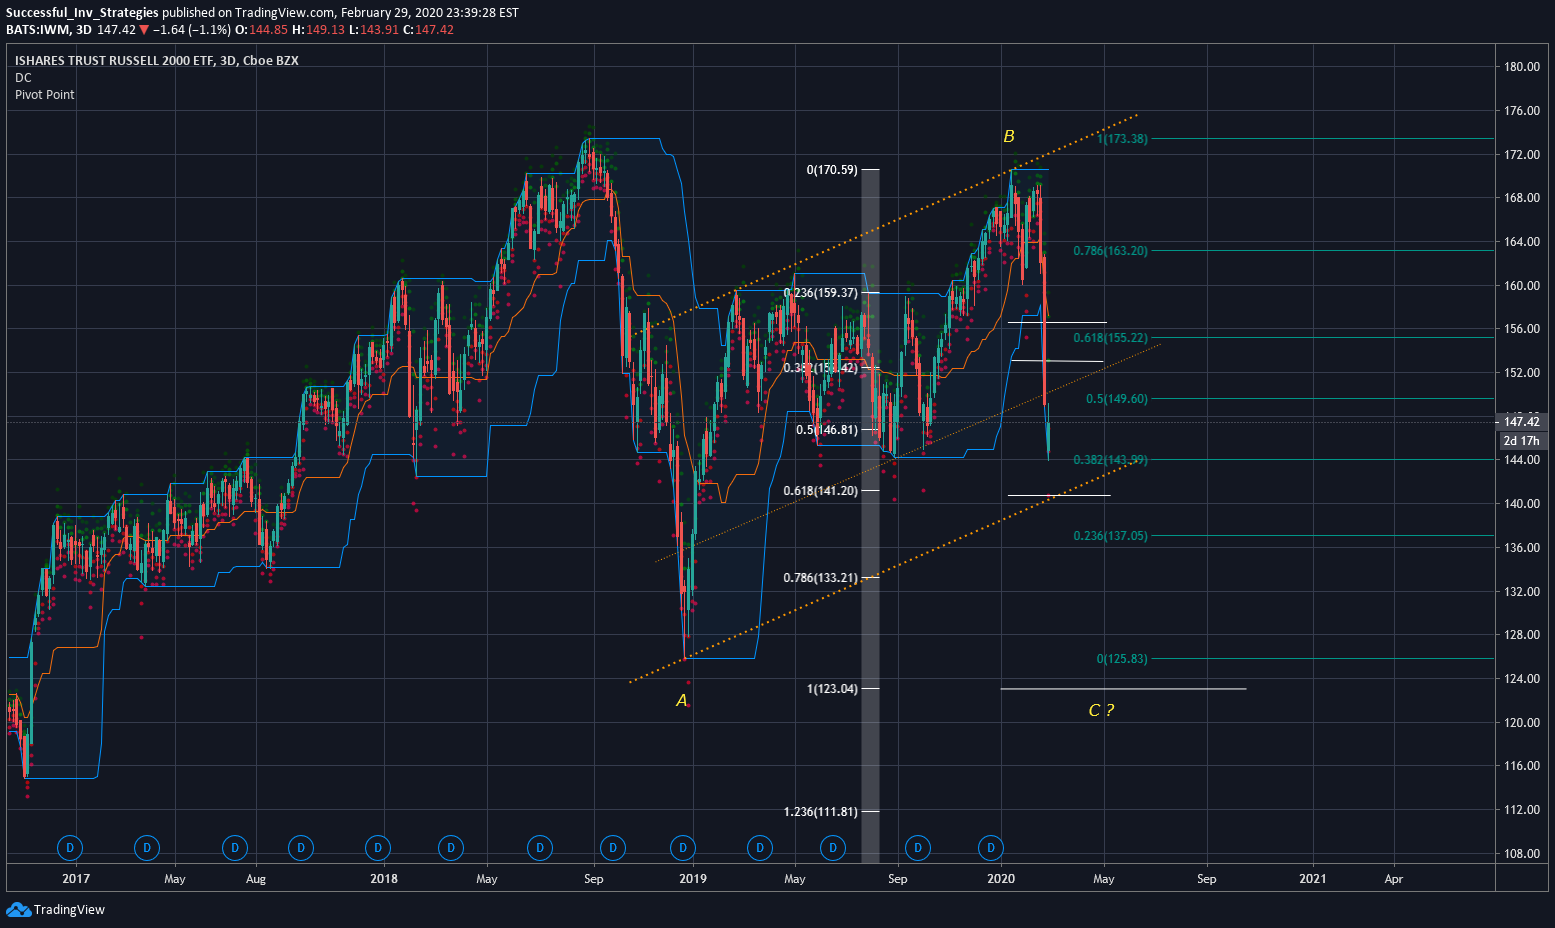Click the 2021 time axis label
1555x928 pixels.
(x=1313, y=879)
